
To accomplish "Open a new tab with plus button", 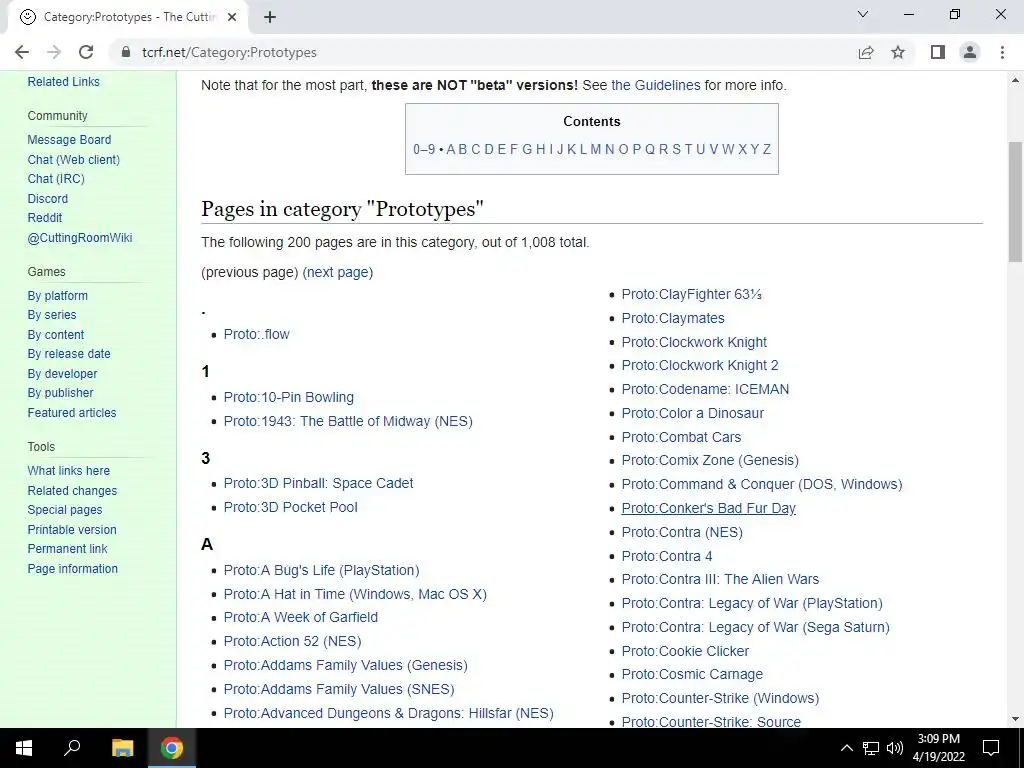I will (270, 17).
